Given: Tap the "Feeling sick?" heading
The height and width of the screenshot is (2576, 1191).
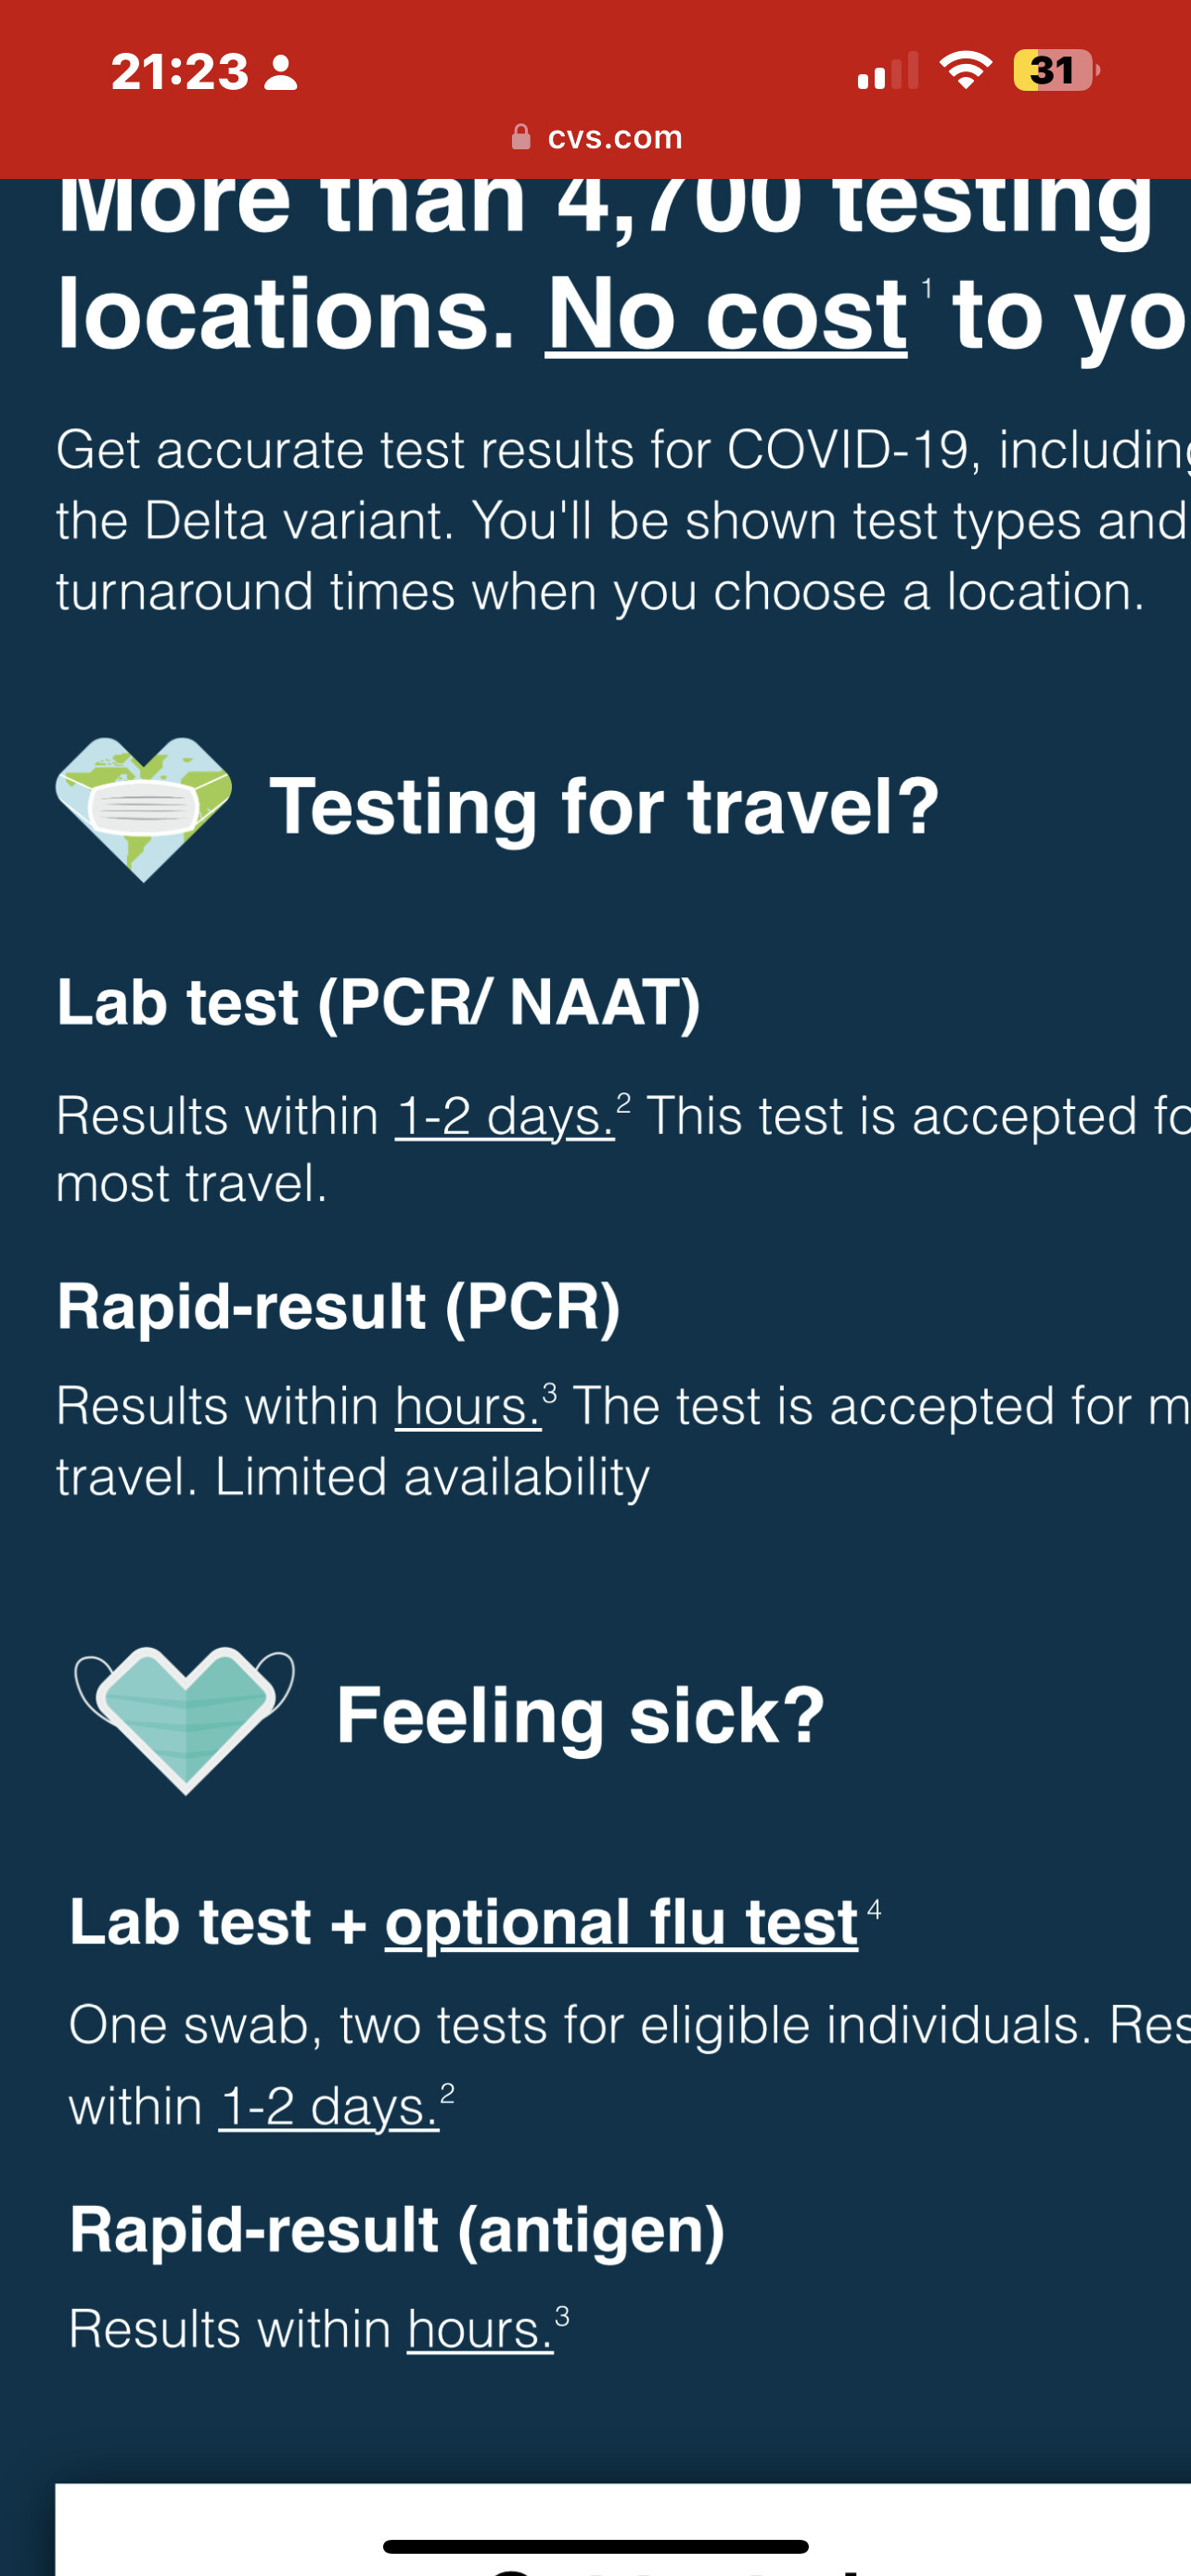Looking at the screenshot, I should (580, 1715).
